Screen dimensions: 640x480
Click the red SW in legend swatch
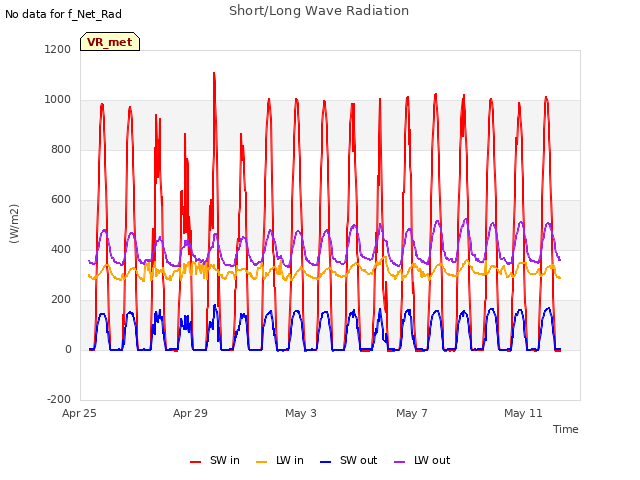196,462
